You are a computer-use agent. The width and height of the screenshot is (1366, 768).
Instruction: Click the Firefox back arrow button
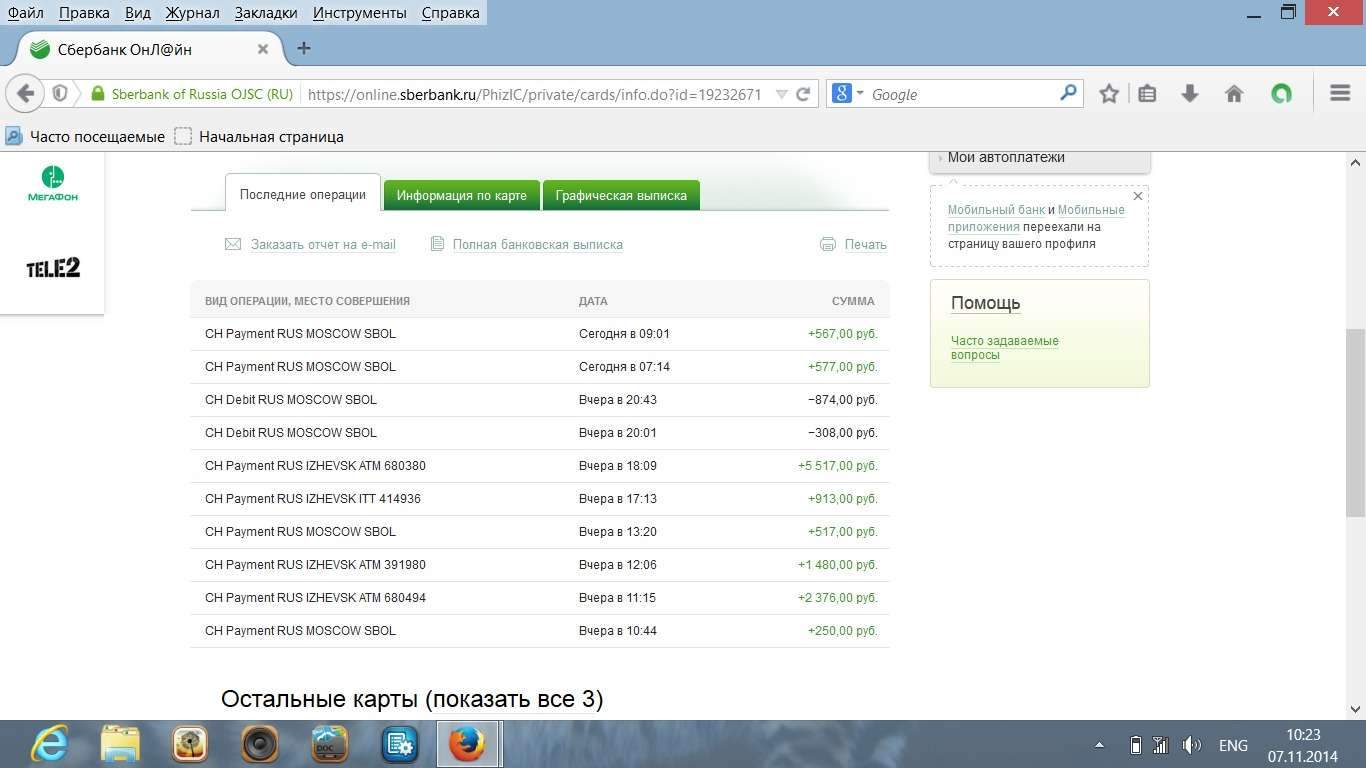pos(25,94)
